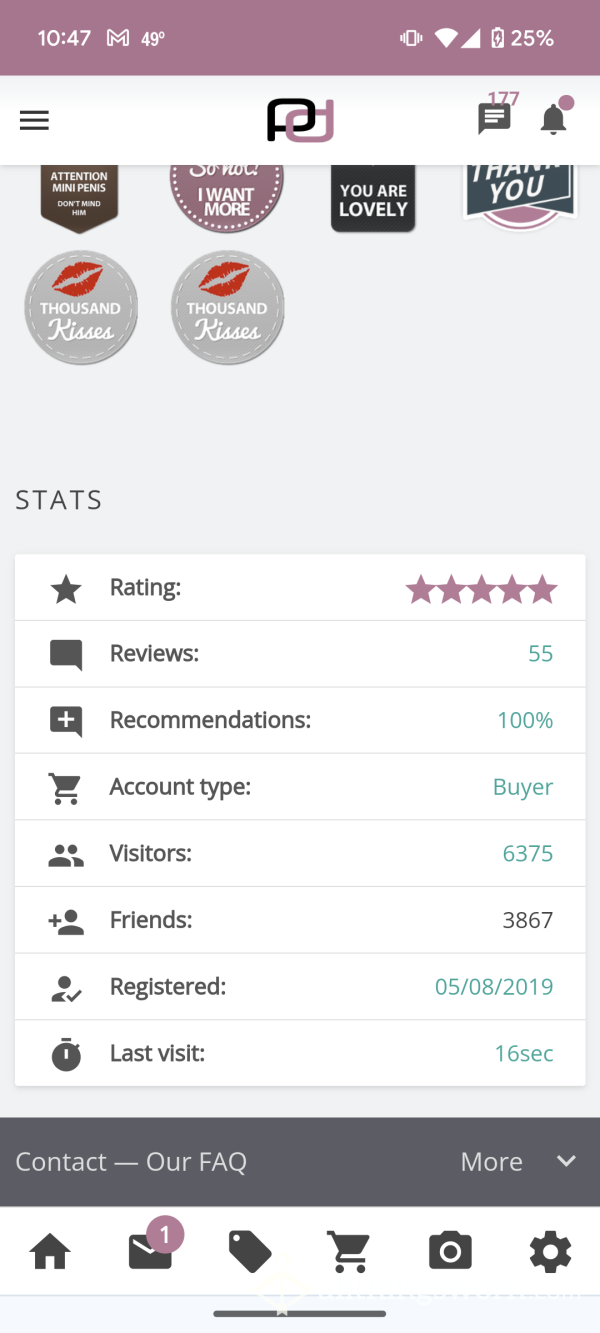Open messages chat icon showing 177

(494, 119)
